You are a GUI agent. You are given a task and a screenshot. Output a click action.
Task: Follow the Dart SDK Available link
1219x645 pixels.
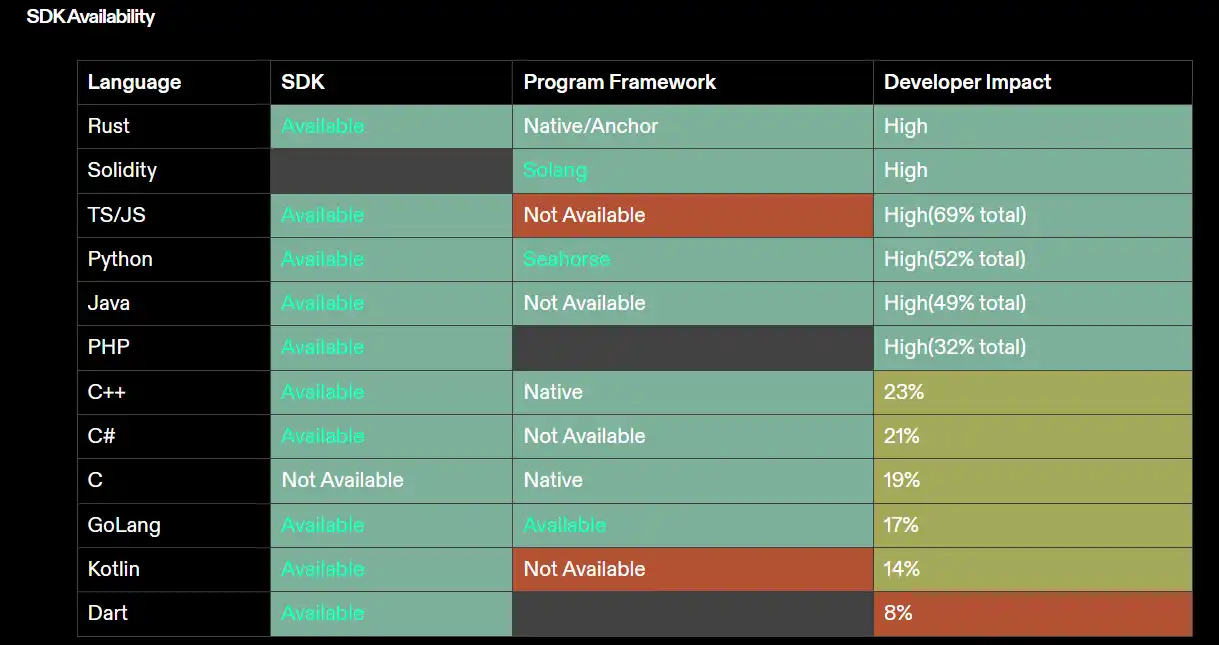click(322, 613)
